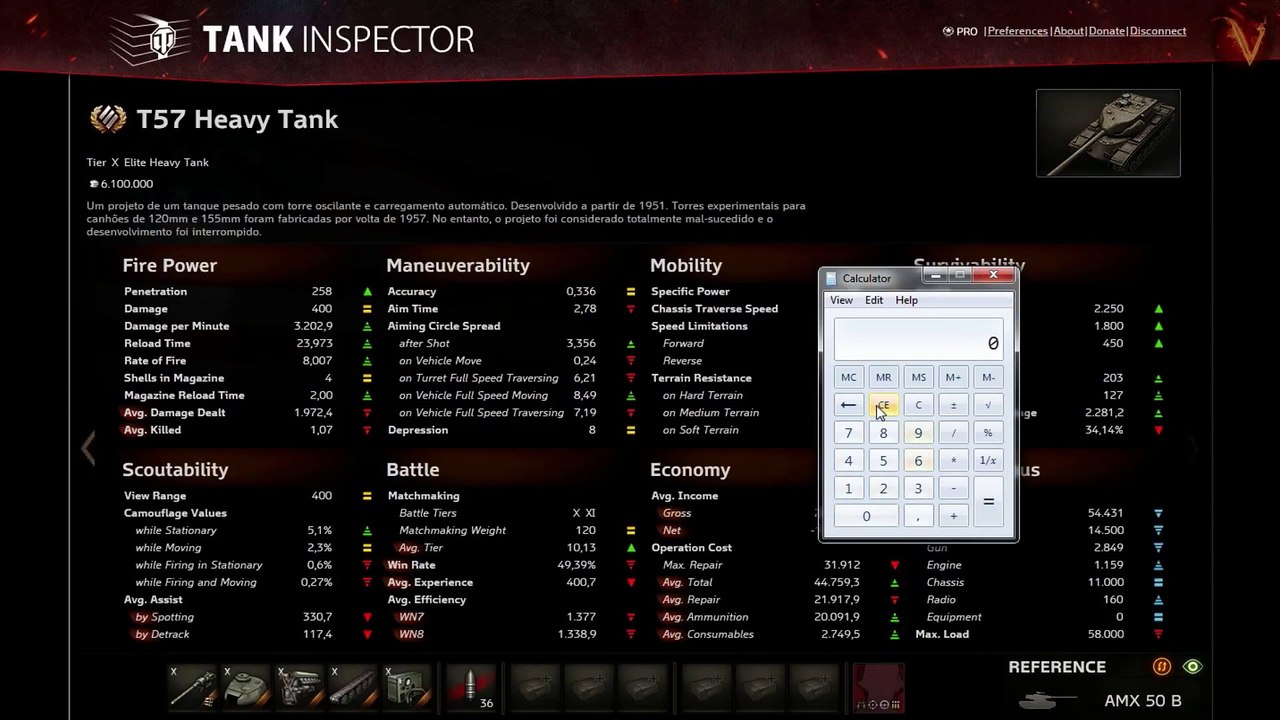Click the MC memory clear button
Image resolution: width=1280 pixels, height=720 pixels.
coord(848,377)
